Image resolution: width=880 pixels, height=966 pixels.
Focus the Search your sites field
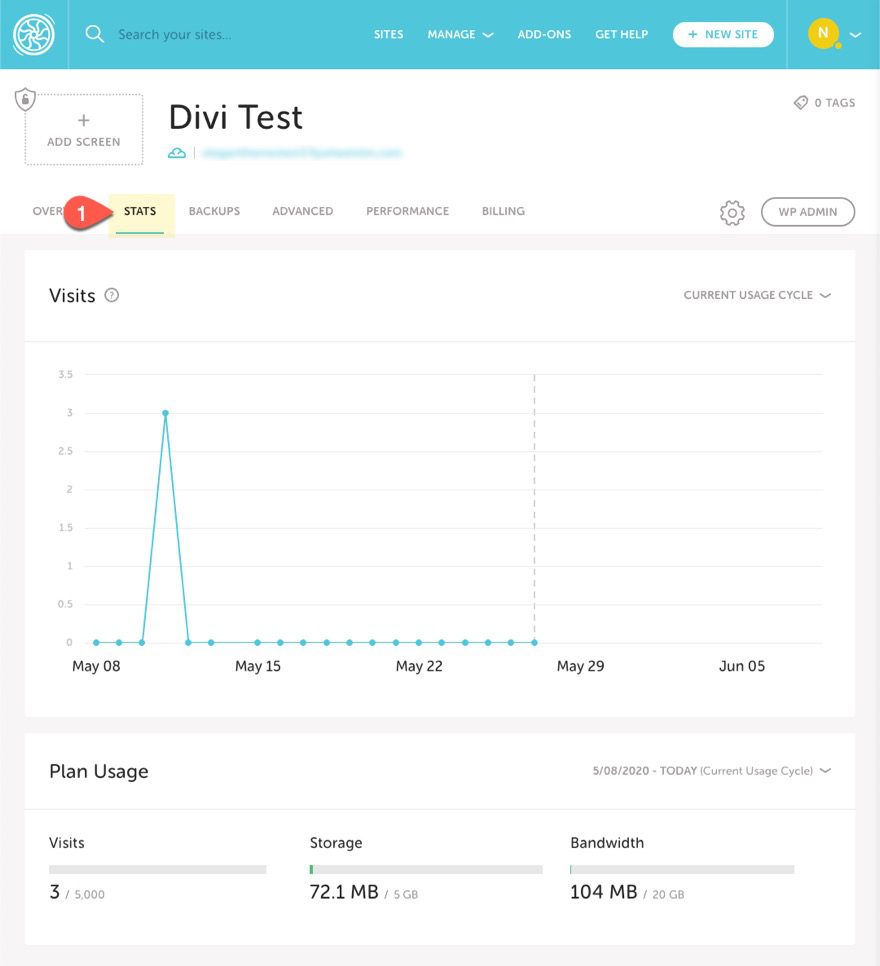pyautogui.click(x=174, y=34)
